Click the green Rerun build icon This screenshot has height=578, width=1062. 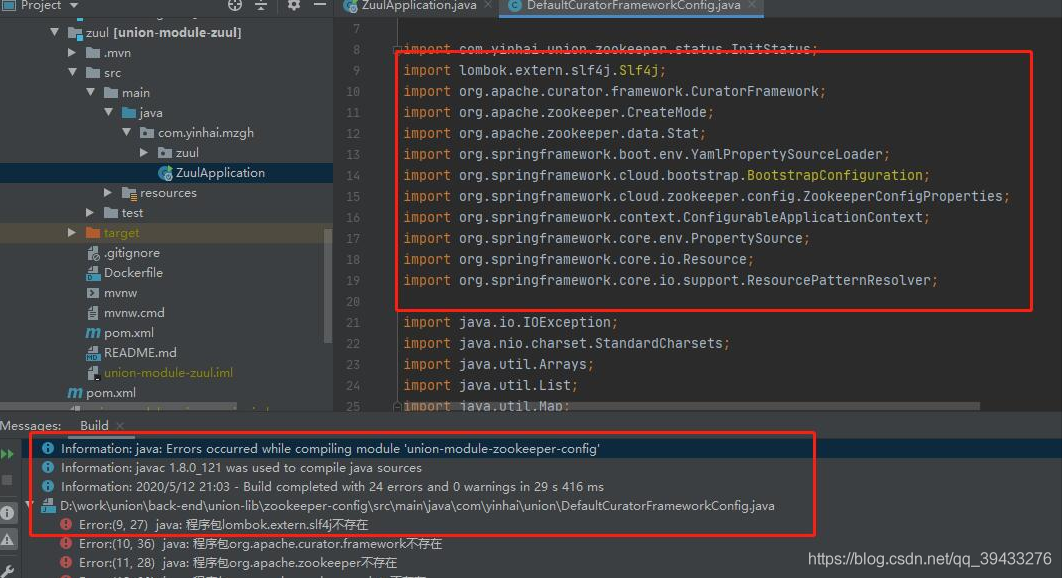click(7, 453)
